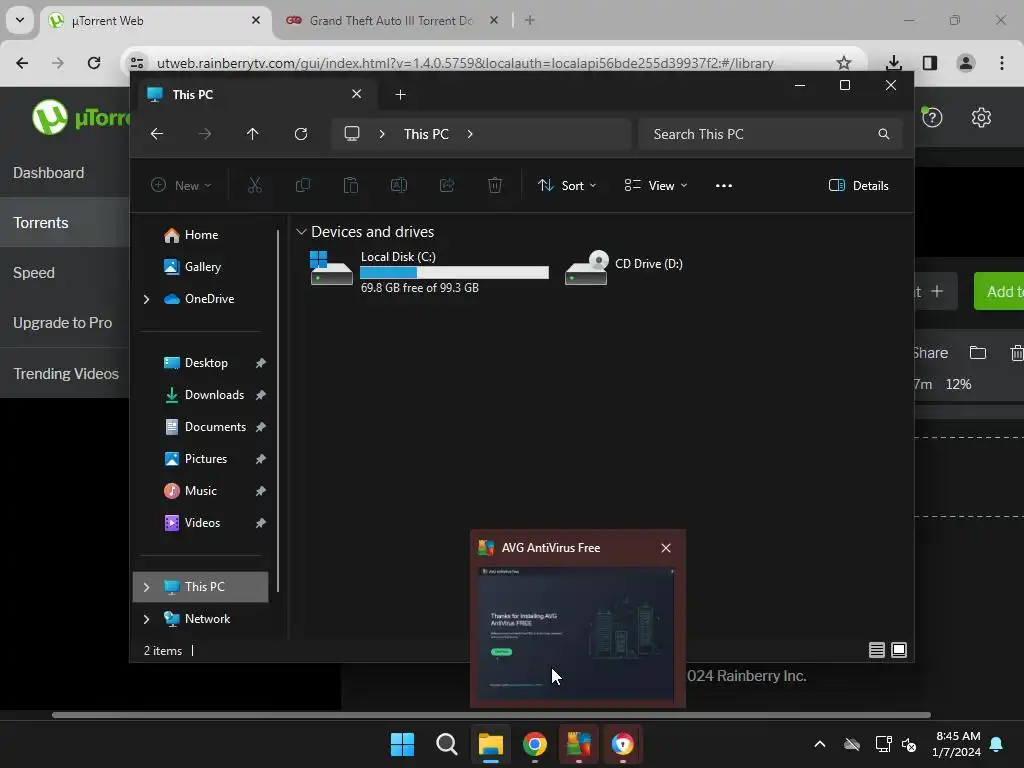Open Windows Start menu
The height and width of the screenshot is (768, 1024).
point(402,744)
